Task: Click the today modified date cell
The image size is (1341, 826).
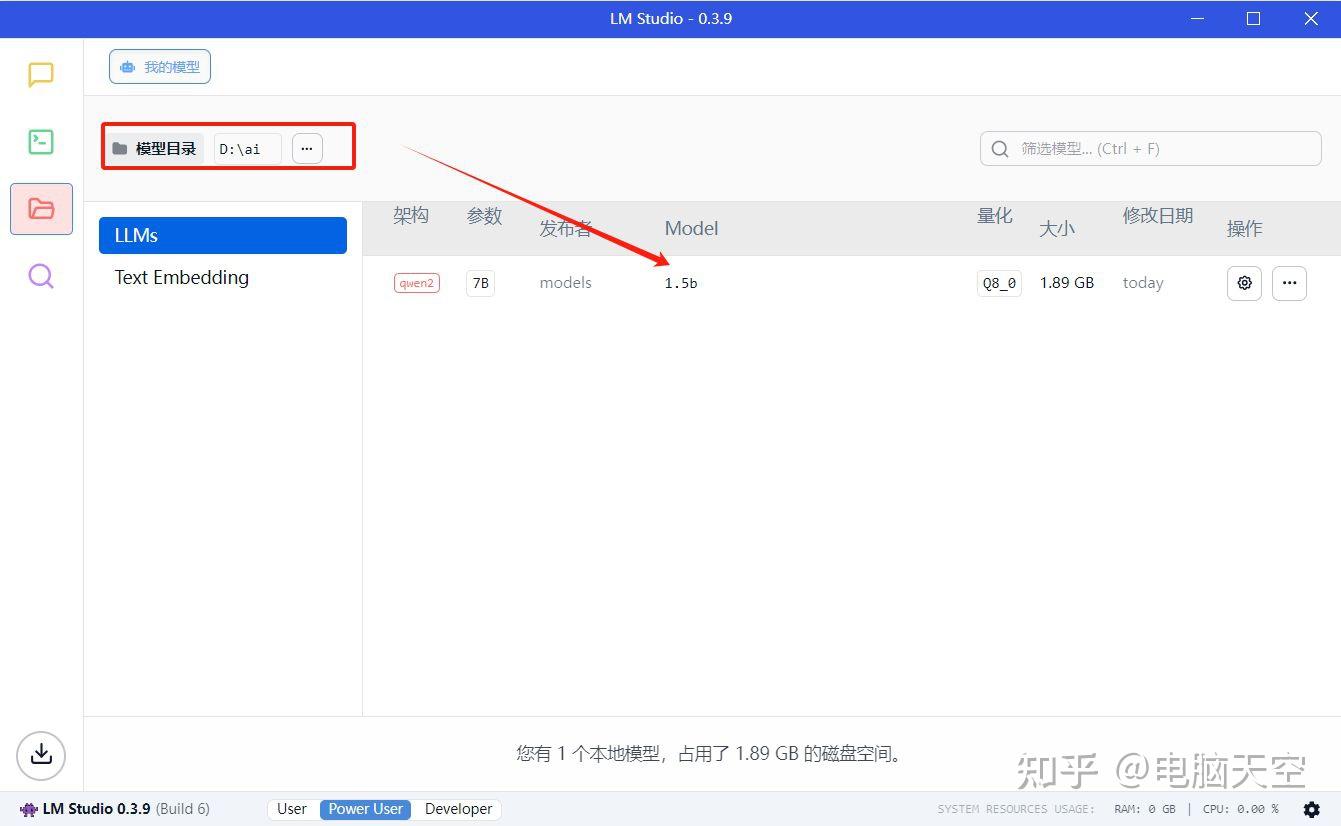Action: [x=1143, y=283]
